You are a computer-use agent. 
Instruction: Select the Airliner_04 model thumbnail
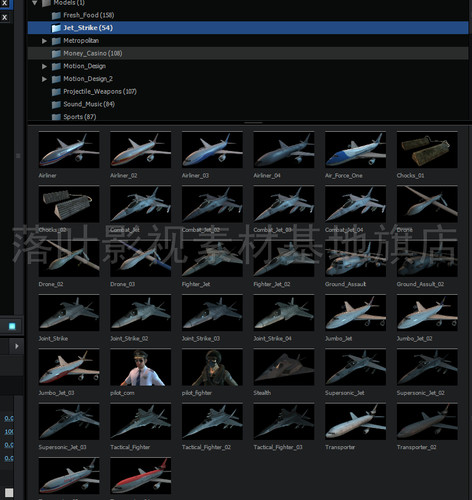pos(284,150)
